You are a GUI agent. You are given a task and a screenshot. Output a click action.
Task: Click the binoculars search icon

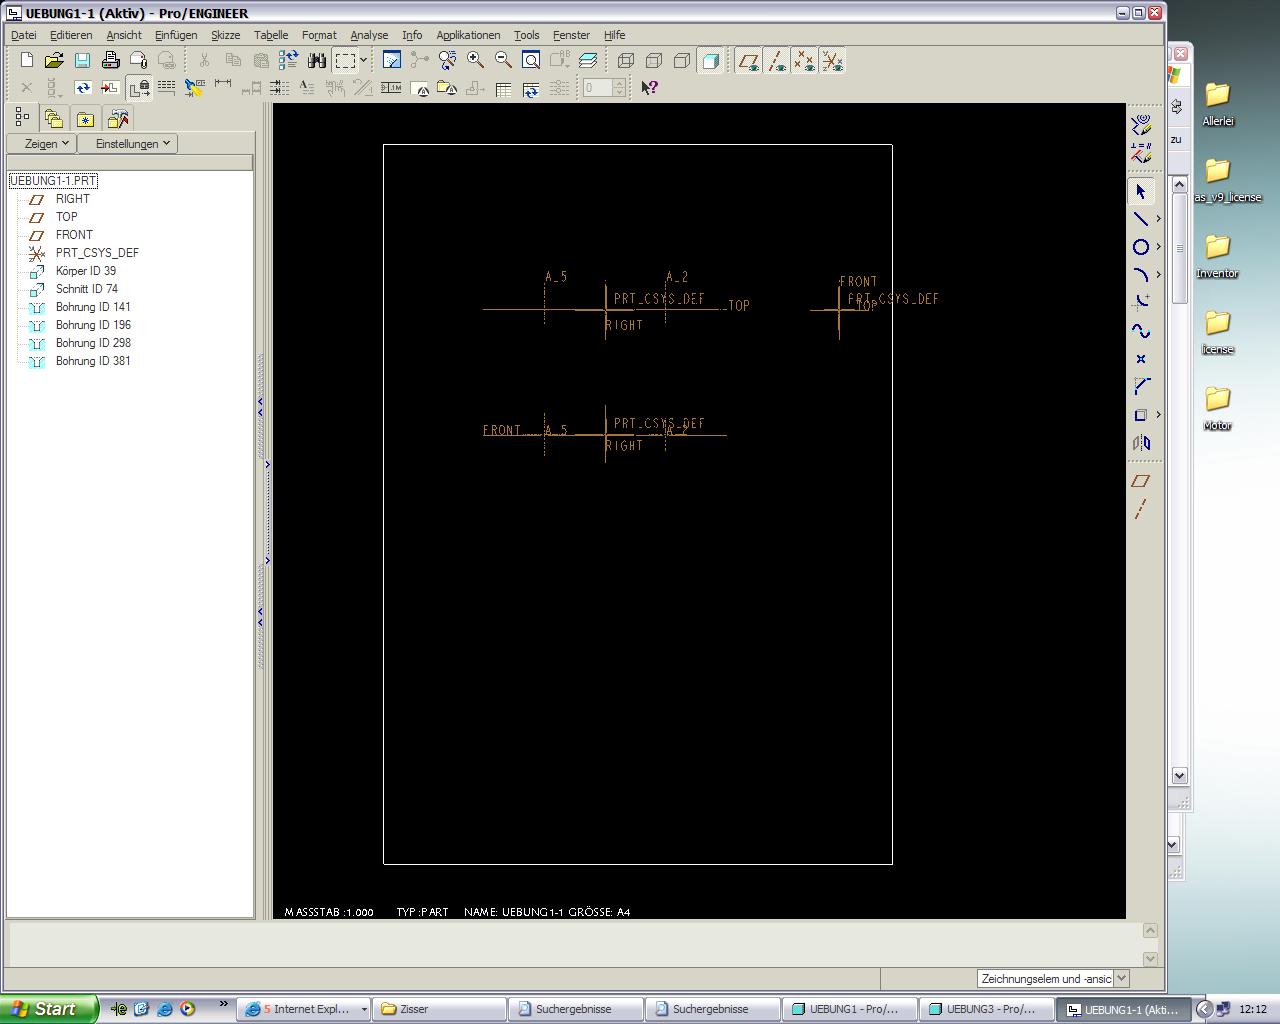(x=317, y=61)
